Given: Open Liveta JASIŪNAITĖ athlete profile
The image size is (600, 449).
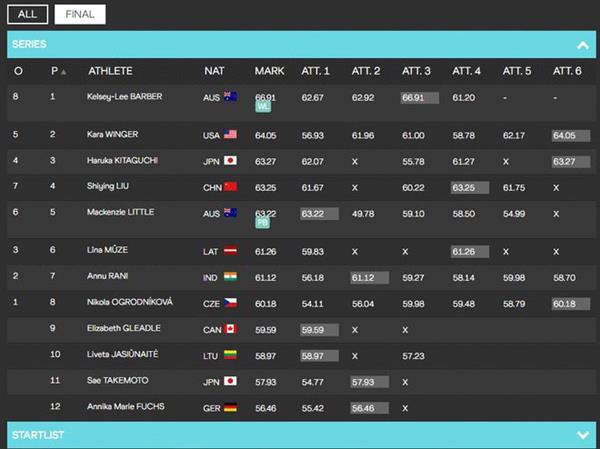Looking at the screenshot, I should (x=122, y=354).
